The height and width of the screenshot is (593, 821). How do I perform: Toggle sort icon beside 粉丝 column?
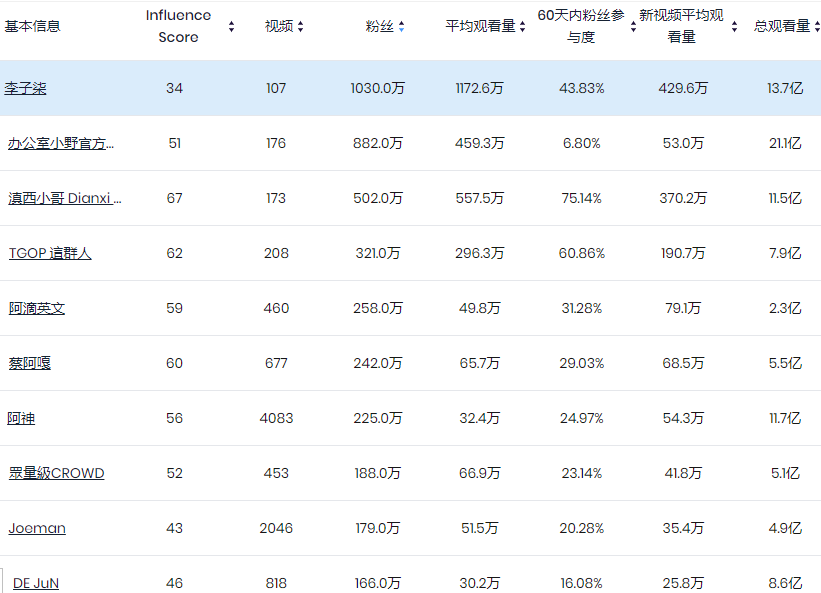(x=401, y=27)
